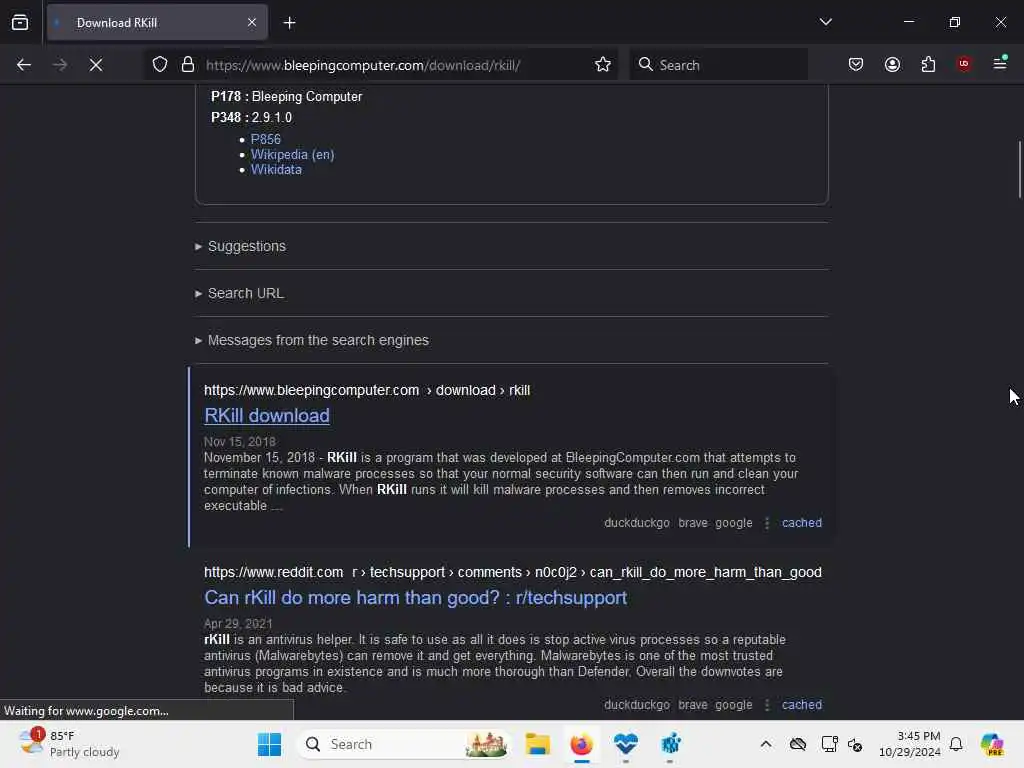Open the Wikidata link

tap(276, 169)
